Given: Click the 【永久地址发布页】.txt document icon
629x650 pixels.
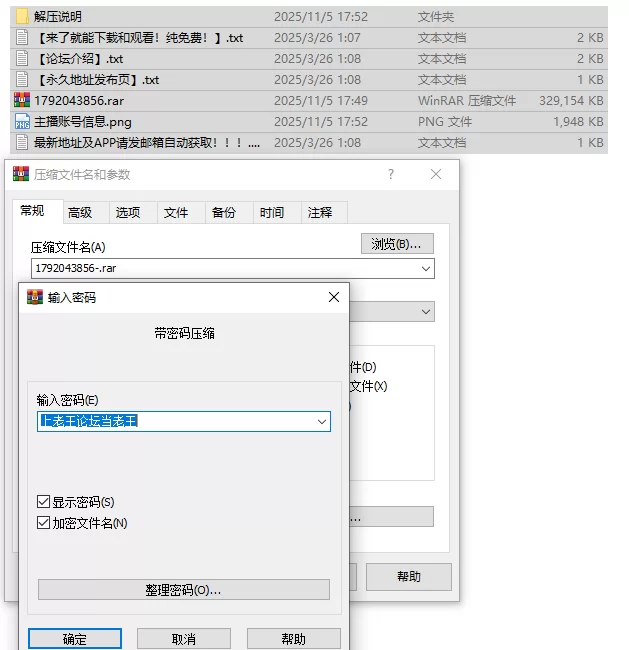Looking at the screenshot, I should 22,80.
